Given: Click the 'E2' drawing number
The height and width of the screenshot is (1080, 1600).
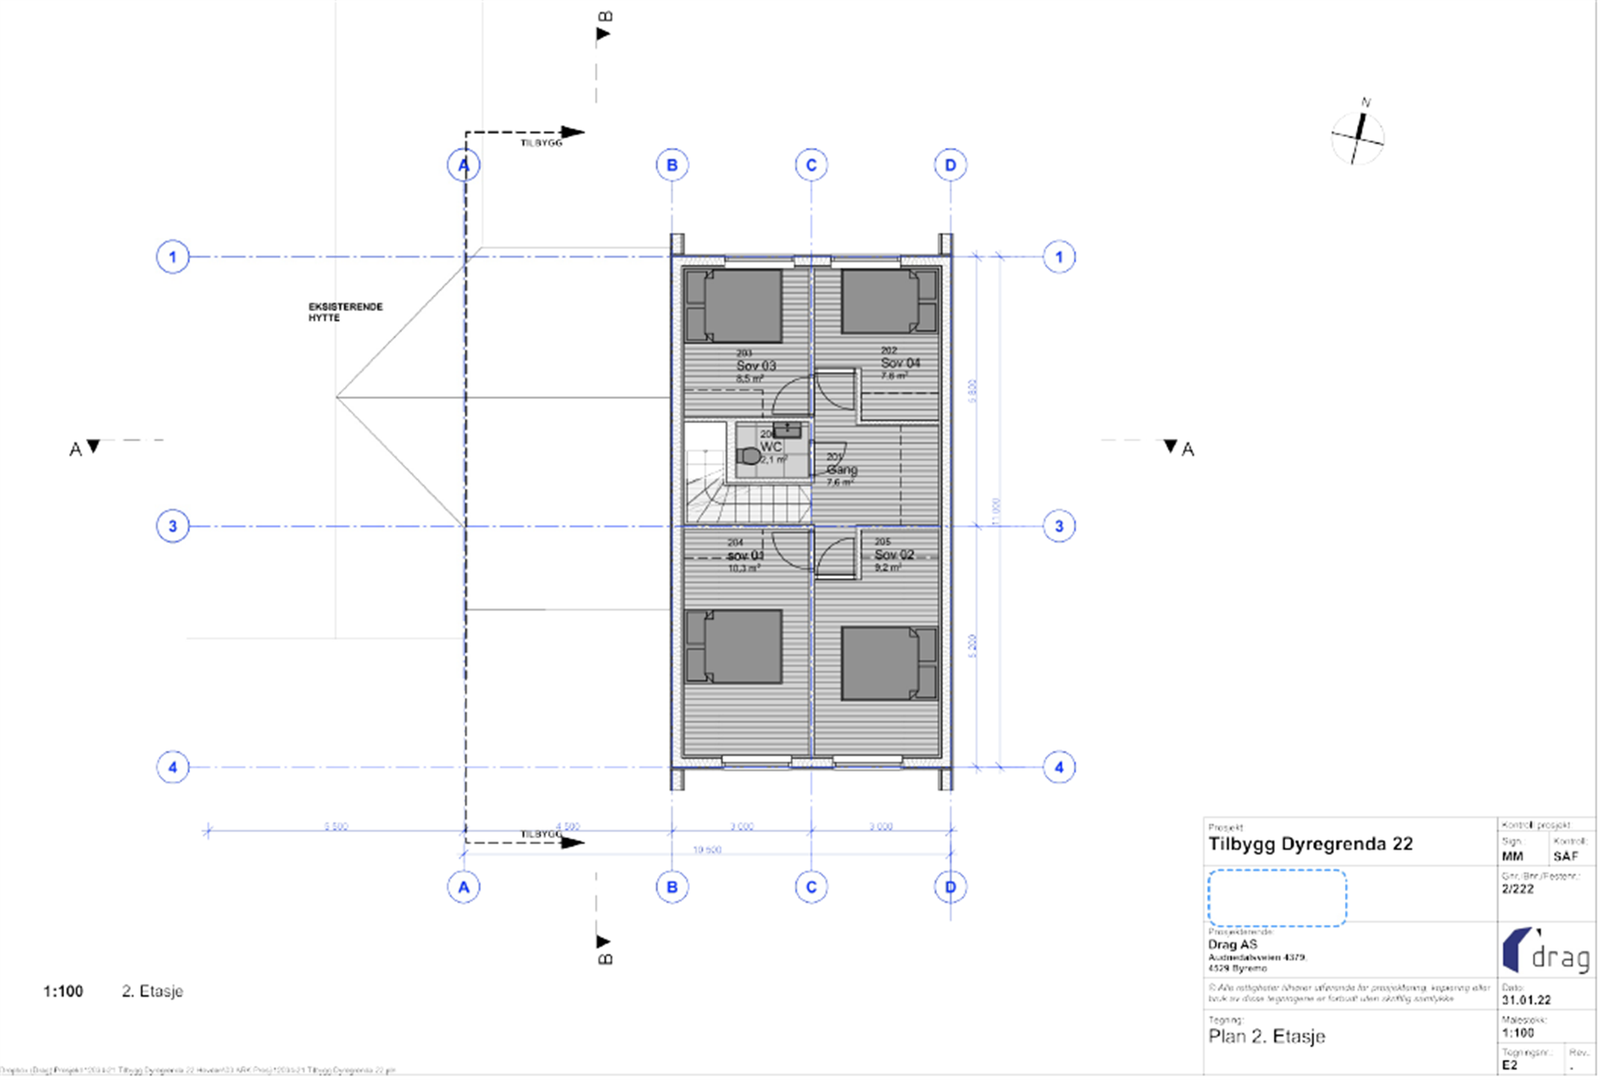Looking at the screenshot, I should [1509, 1065].
